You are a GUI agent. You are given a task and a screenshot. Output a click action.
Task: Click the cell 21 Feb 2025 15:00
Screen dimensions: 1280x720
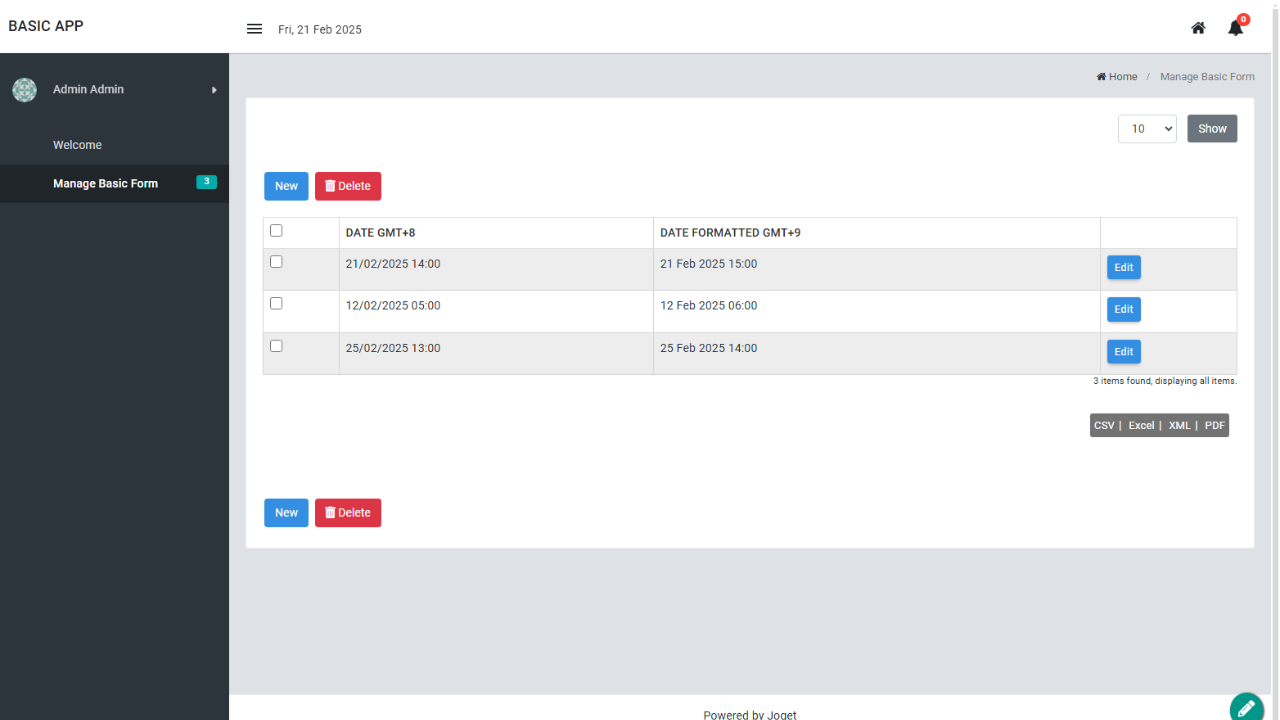pos(877,270)
